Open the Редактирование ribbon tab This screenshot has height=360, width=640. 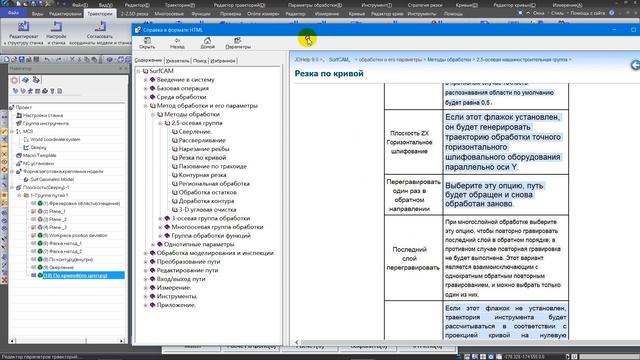click(x=65, y=13)
